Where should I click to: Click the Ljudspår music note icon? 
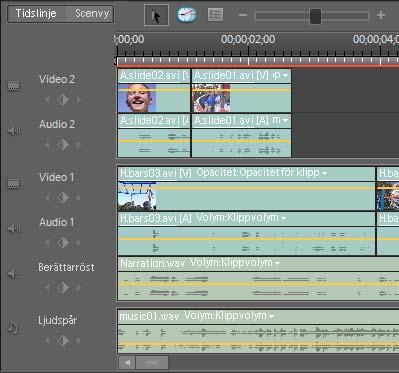coord(13,327)
